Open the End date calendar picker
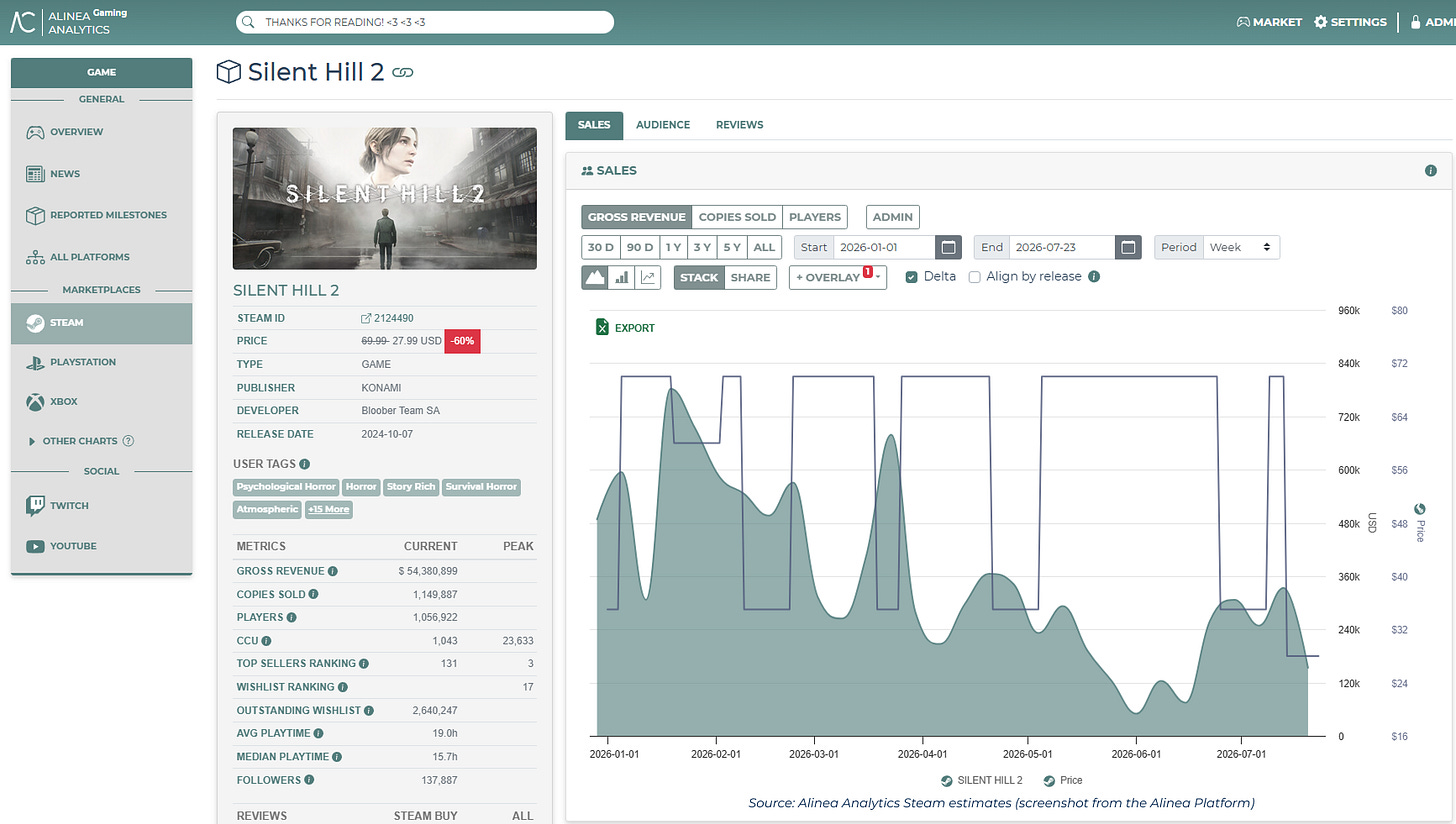The width and height of the screenshot is (1456, 824). [1128, 247]
